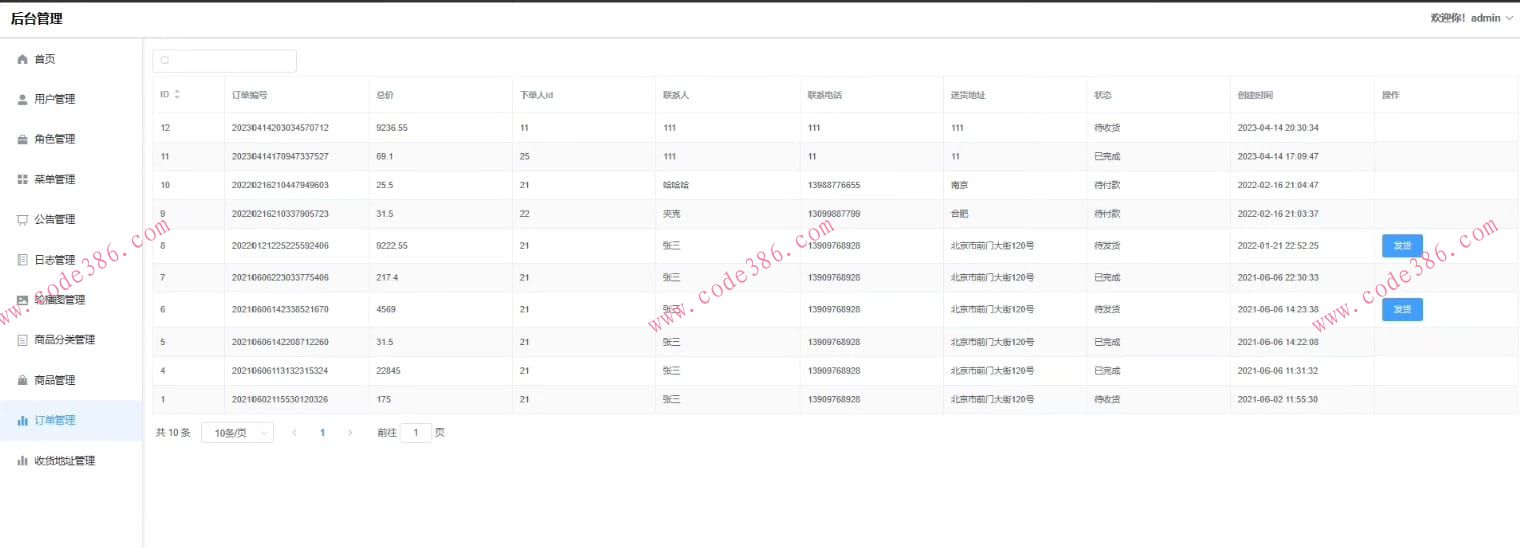
Task: Select page number 1 in pagination
Action: click(322, 433)
